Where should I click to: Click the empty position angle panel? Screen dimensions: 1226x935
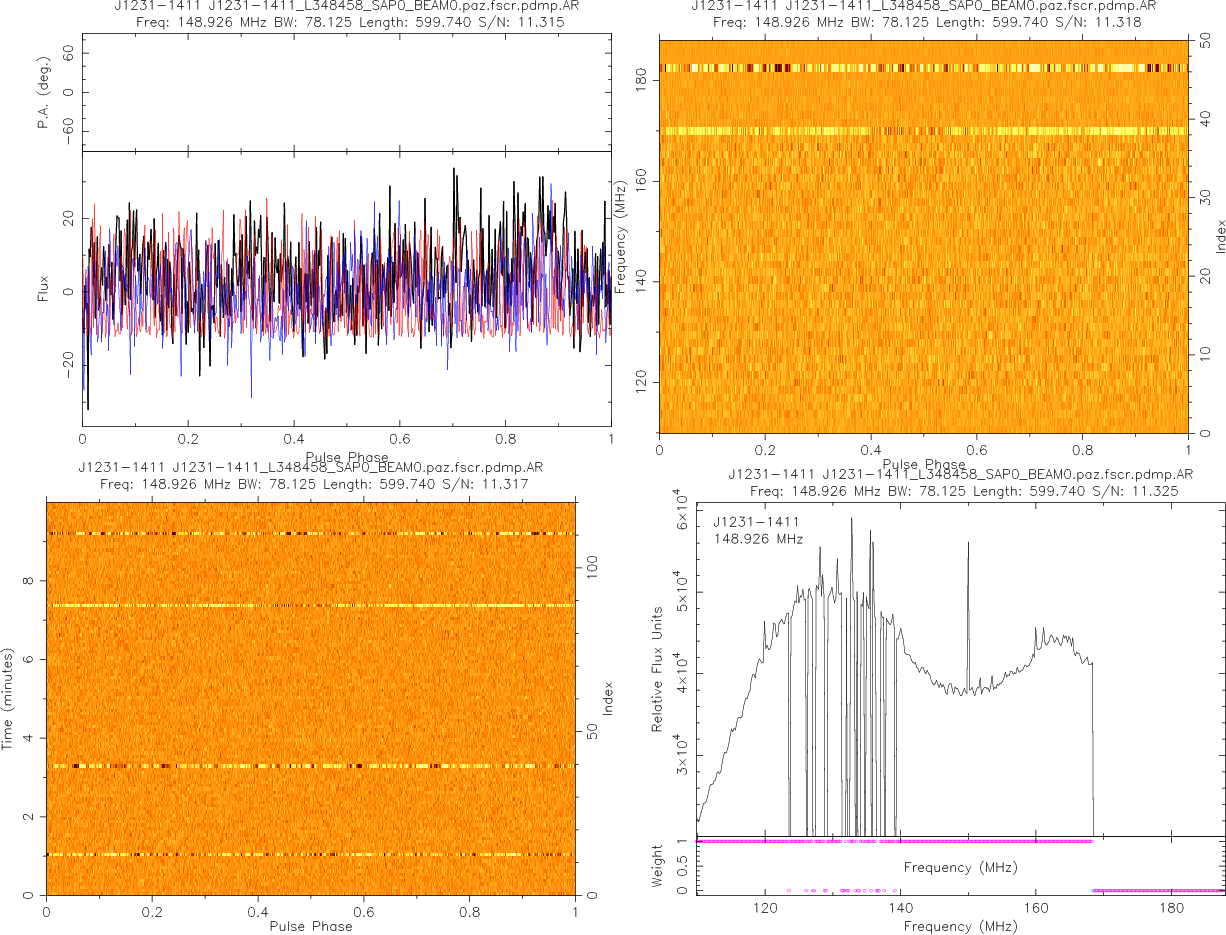[345, 93]
